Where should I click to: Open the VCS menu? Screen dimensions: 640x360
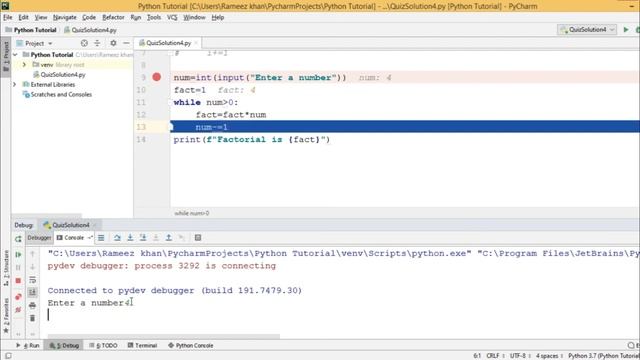coord(172,17)
